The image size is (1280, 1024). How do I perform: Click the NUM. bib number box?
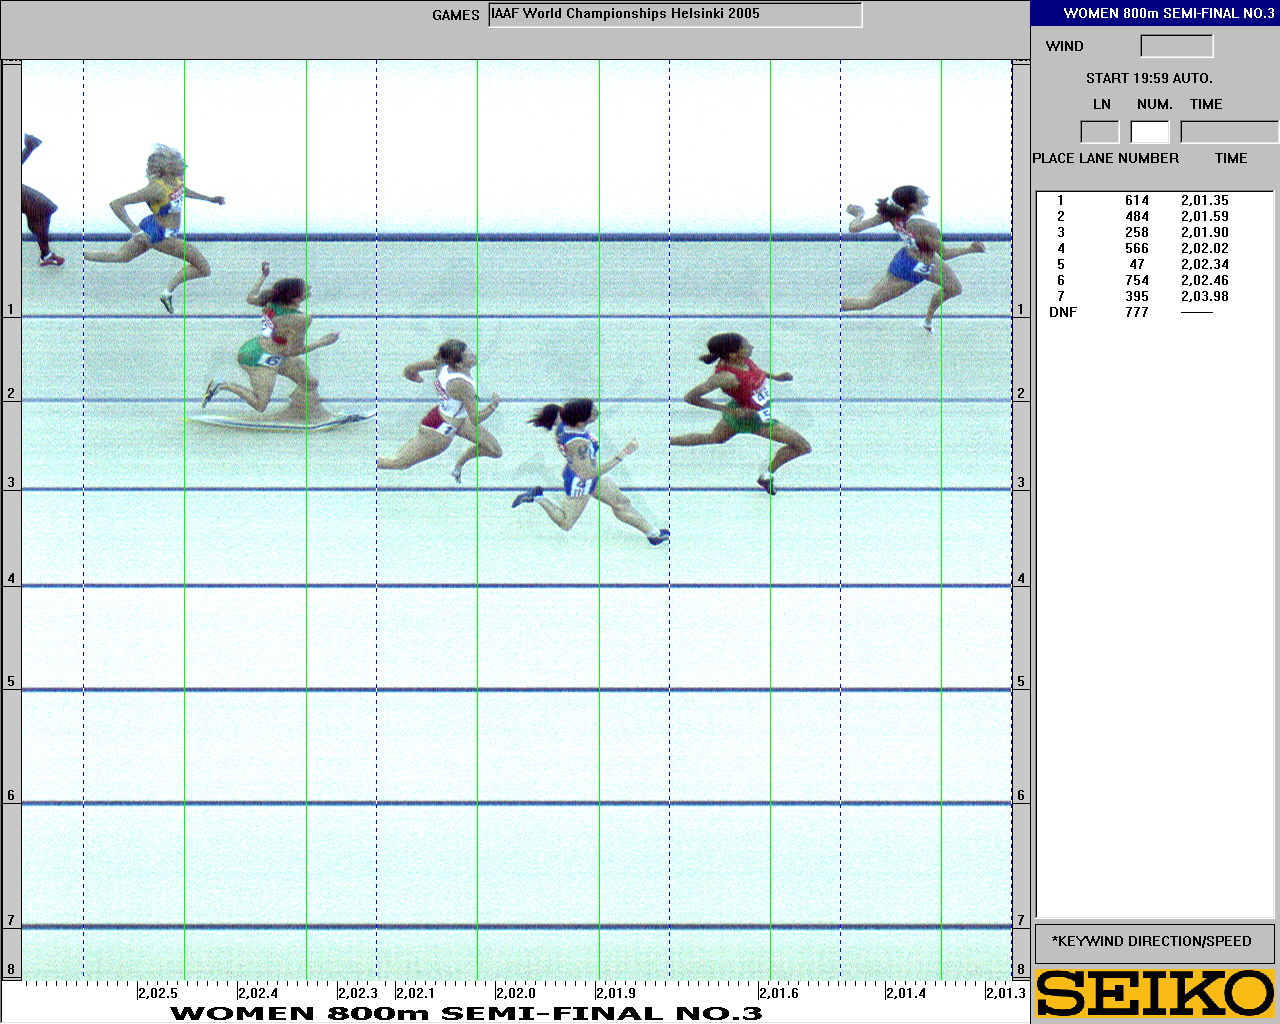(1149, 132)
